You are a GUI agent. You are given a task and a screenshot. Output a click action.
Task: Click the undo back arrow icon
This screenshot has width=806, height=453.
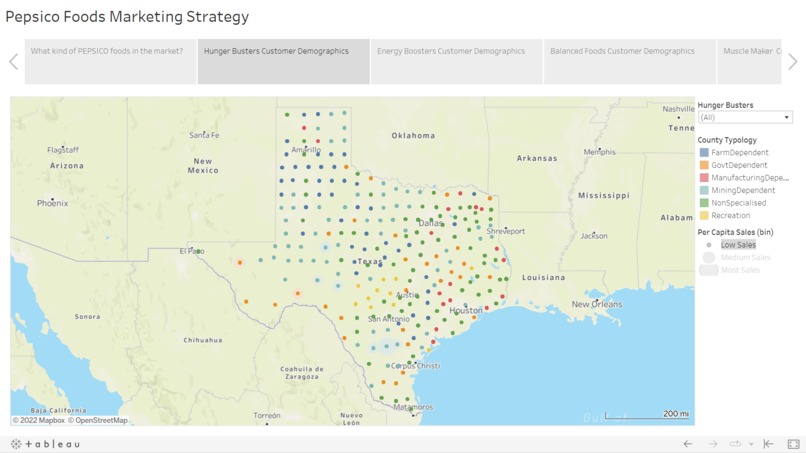pyautogui.click(x=688, y=444)
